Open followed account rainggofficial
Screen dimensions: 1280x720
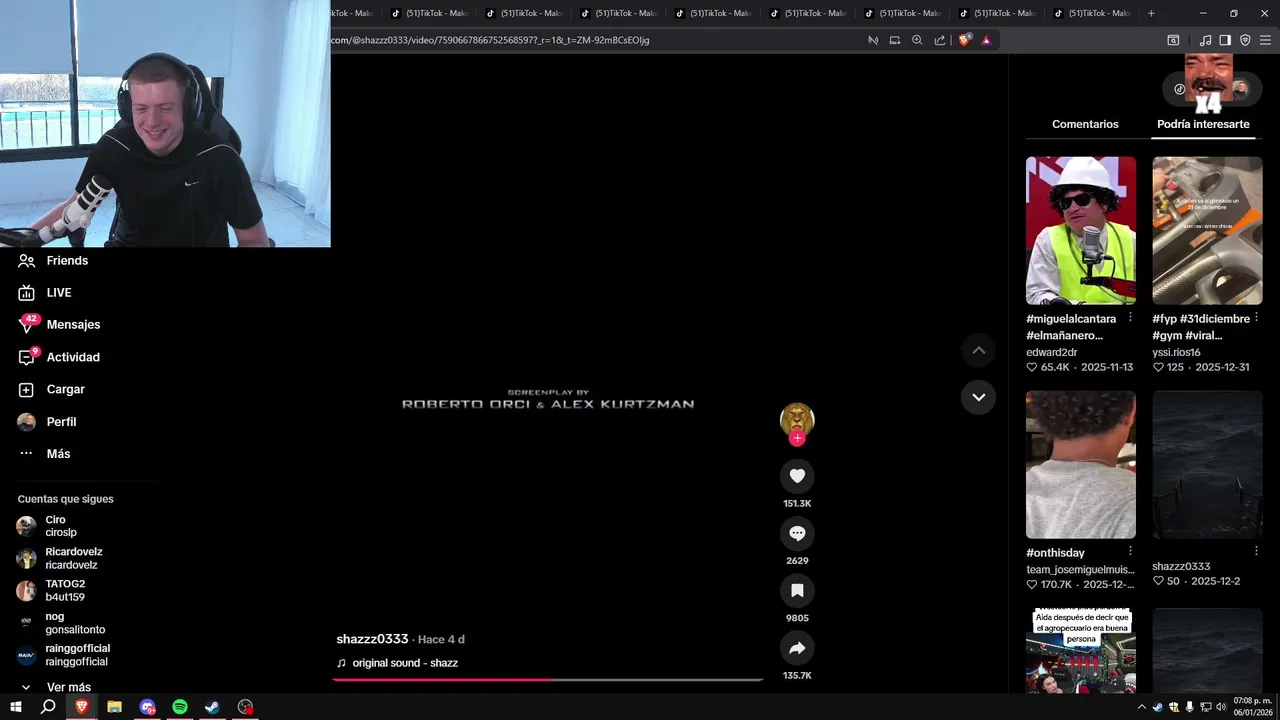point(63,655)
